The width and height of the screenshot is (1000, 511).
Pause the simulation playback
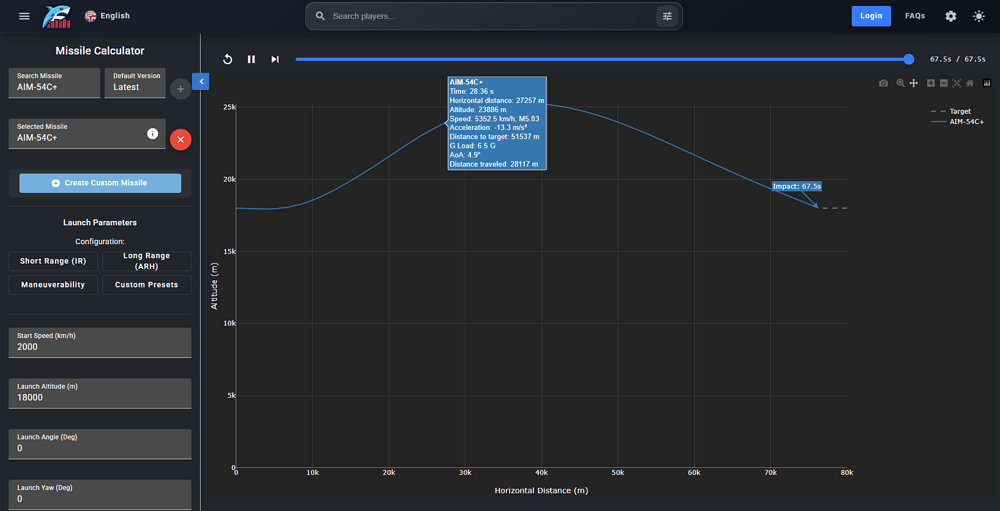pos(251,59)
